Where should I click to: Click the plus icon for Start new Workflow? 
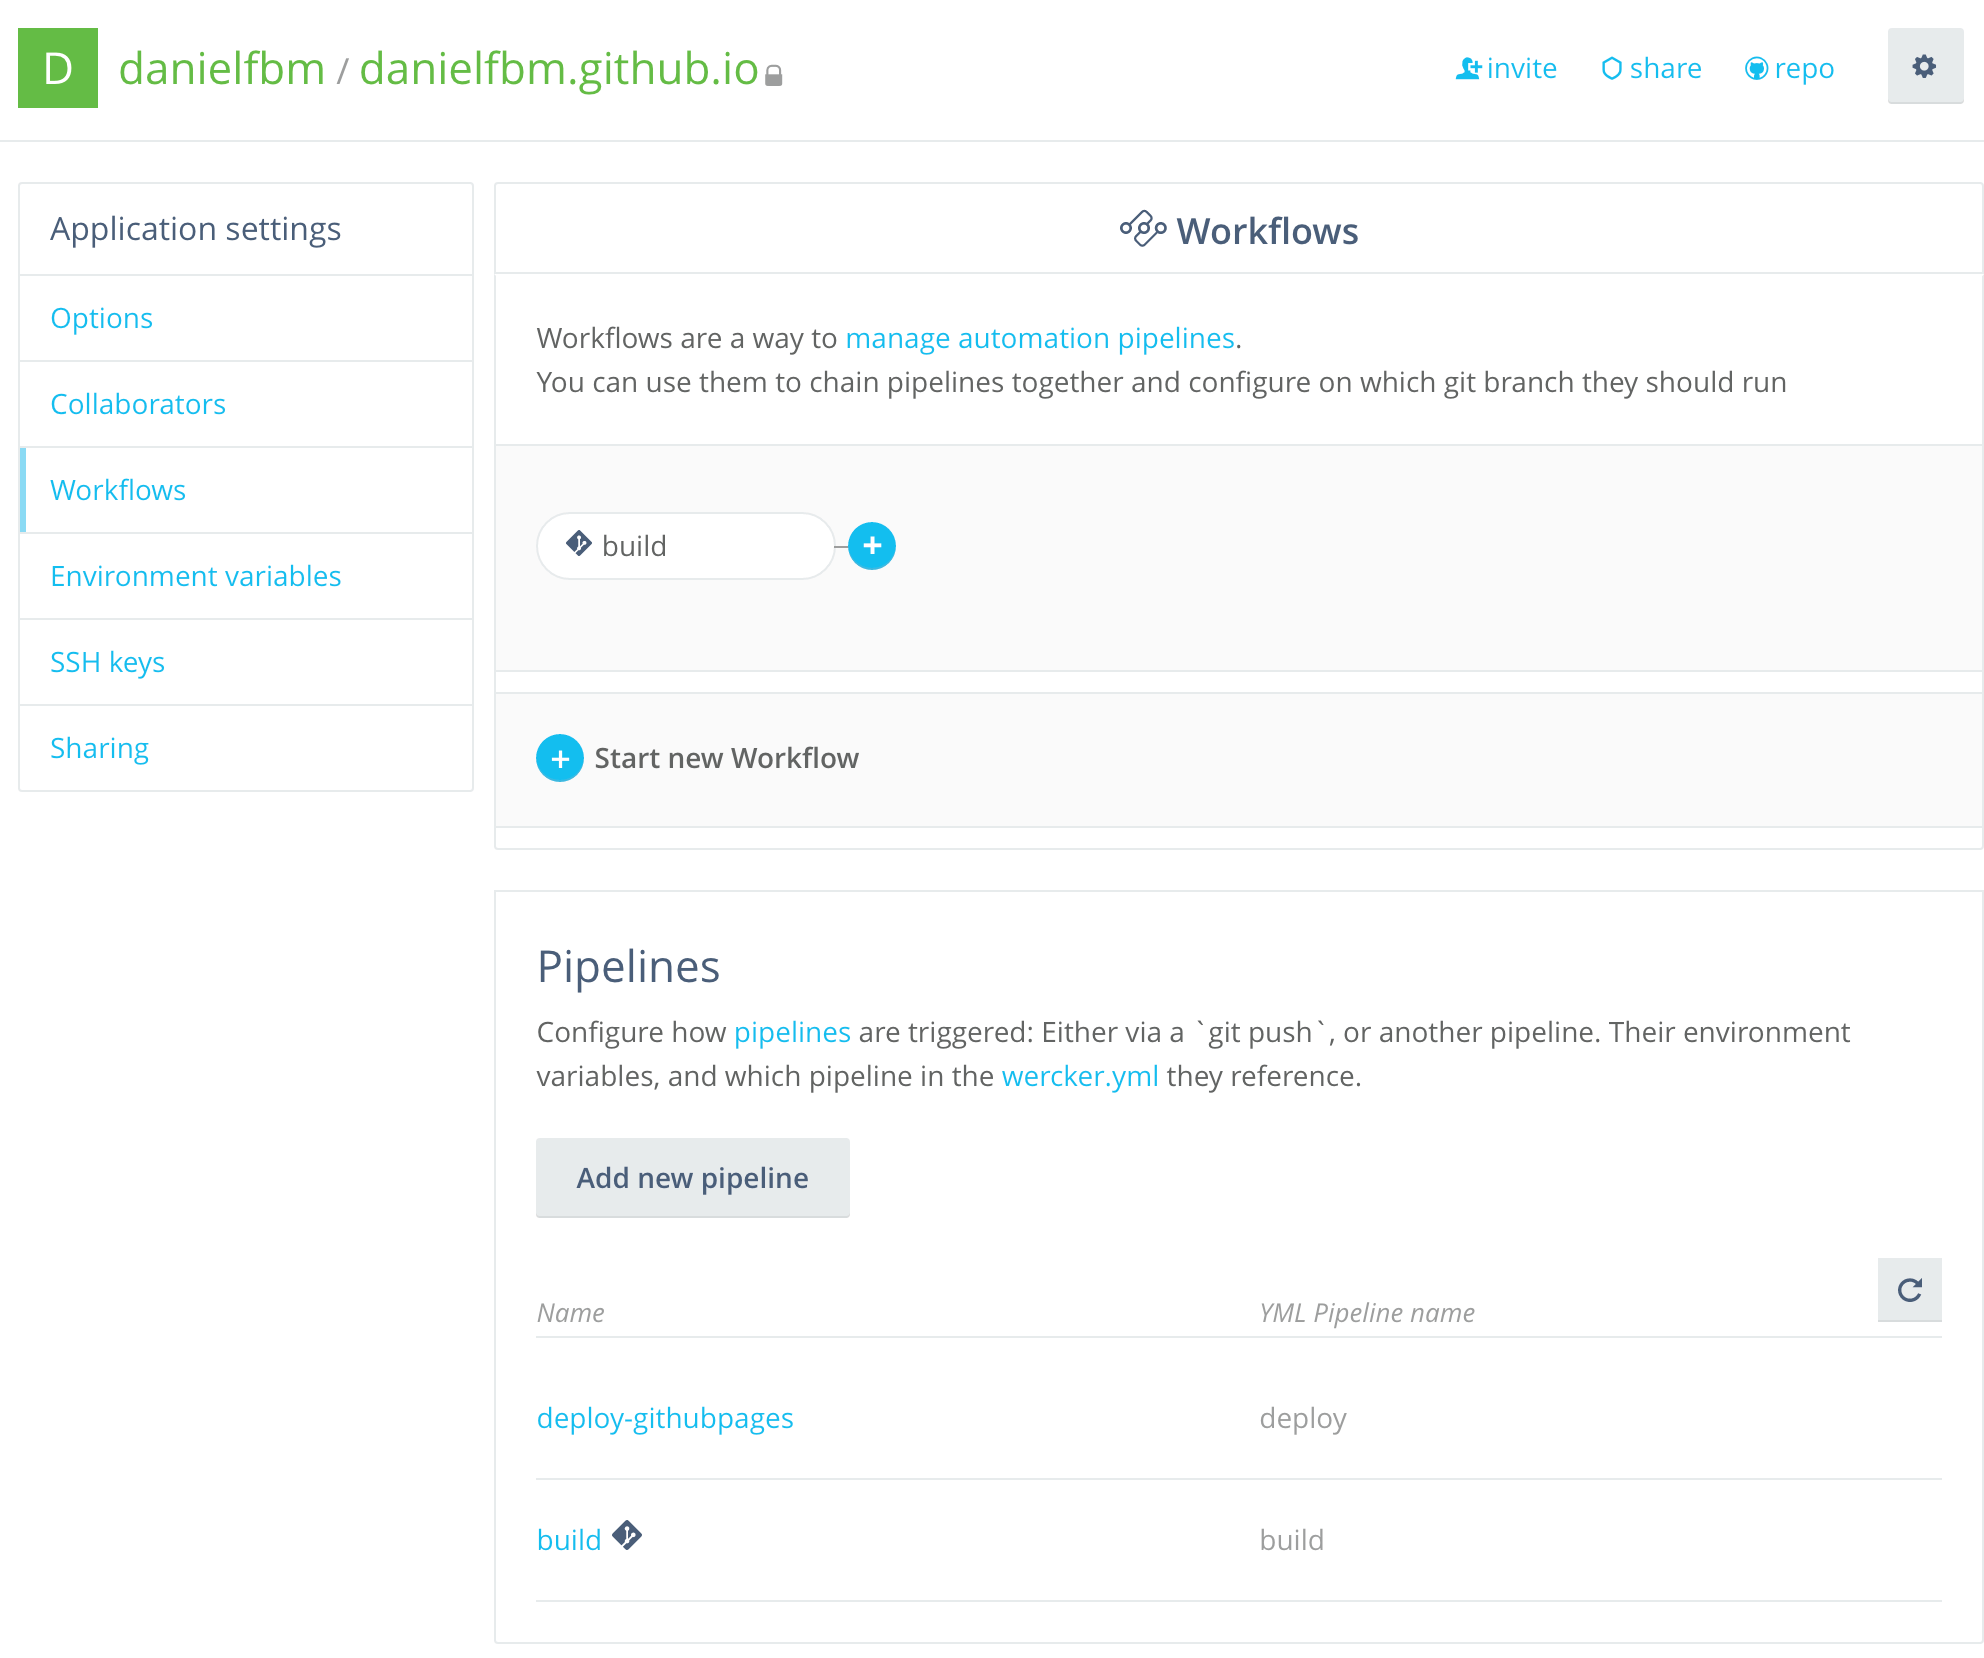[560, 758]
